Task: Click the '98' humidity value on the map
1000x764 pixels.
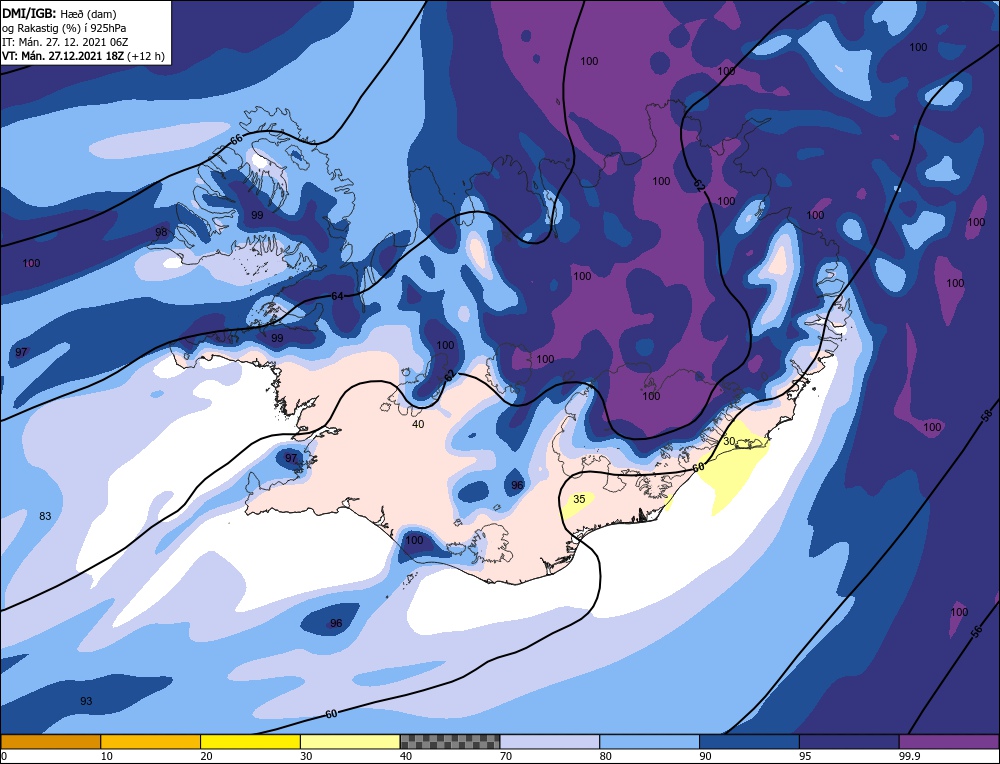Action: [x=161, y=232]
